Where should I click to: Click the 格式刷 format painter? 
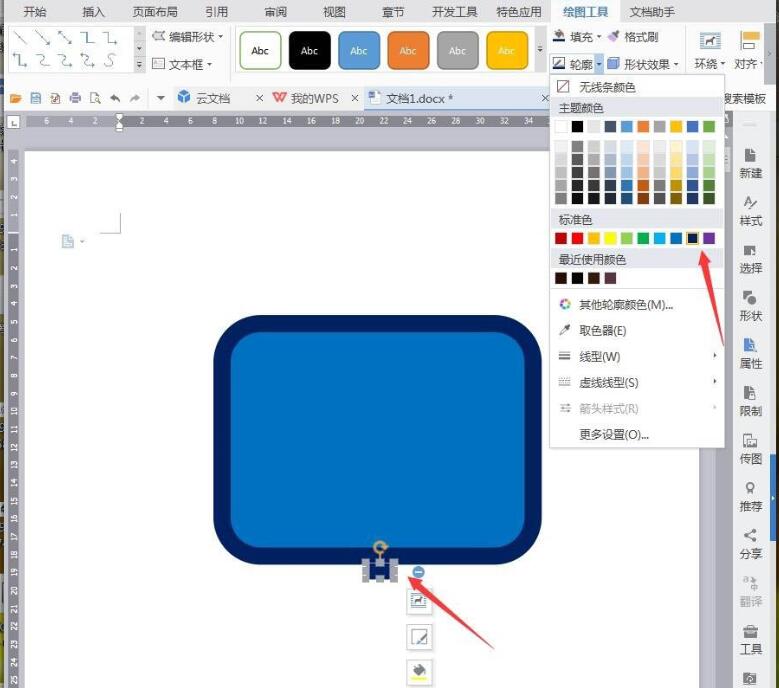tap(633, 37)
